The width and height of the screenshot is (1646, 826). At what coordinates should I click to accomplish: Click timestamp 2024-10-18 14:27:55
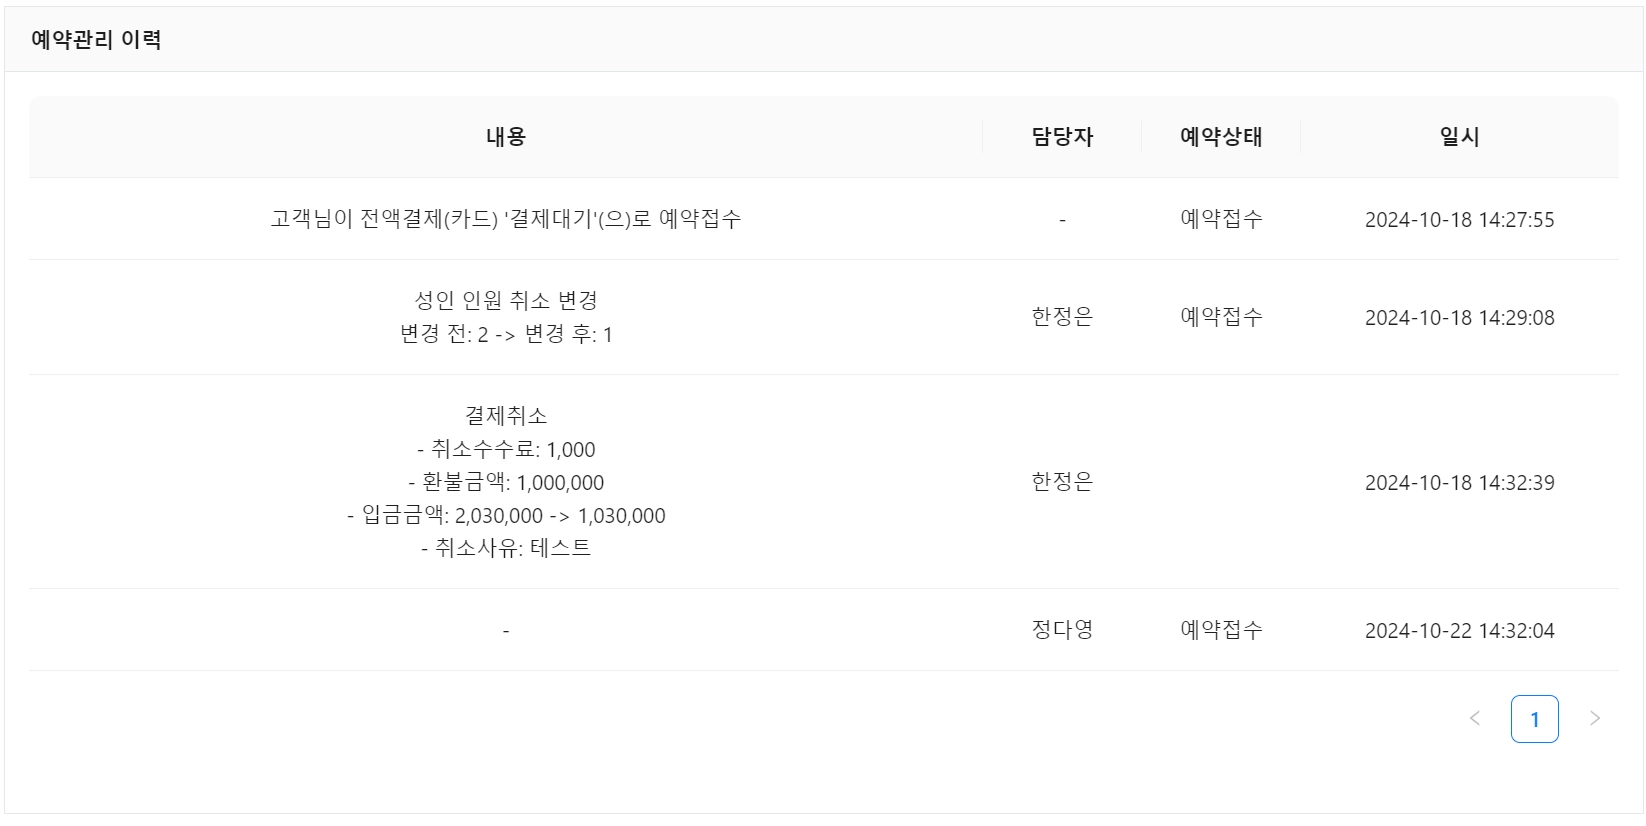point(1459,220)
